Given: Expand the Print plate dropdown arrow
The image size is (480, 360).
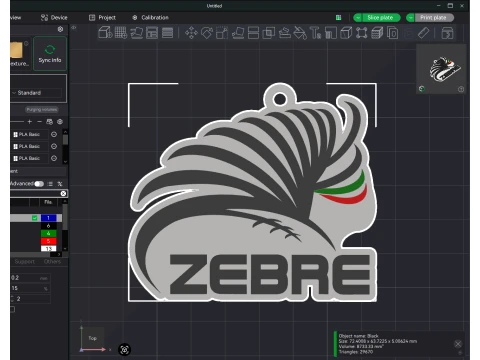Looking at the screenshot, I should click(411, 18).
